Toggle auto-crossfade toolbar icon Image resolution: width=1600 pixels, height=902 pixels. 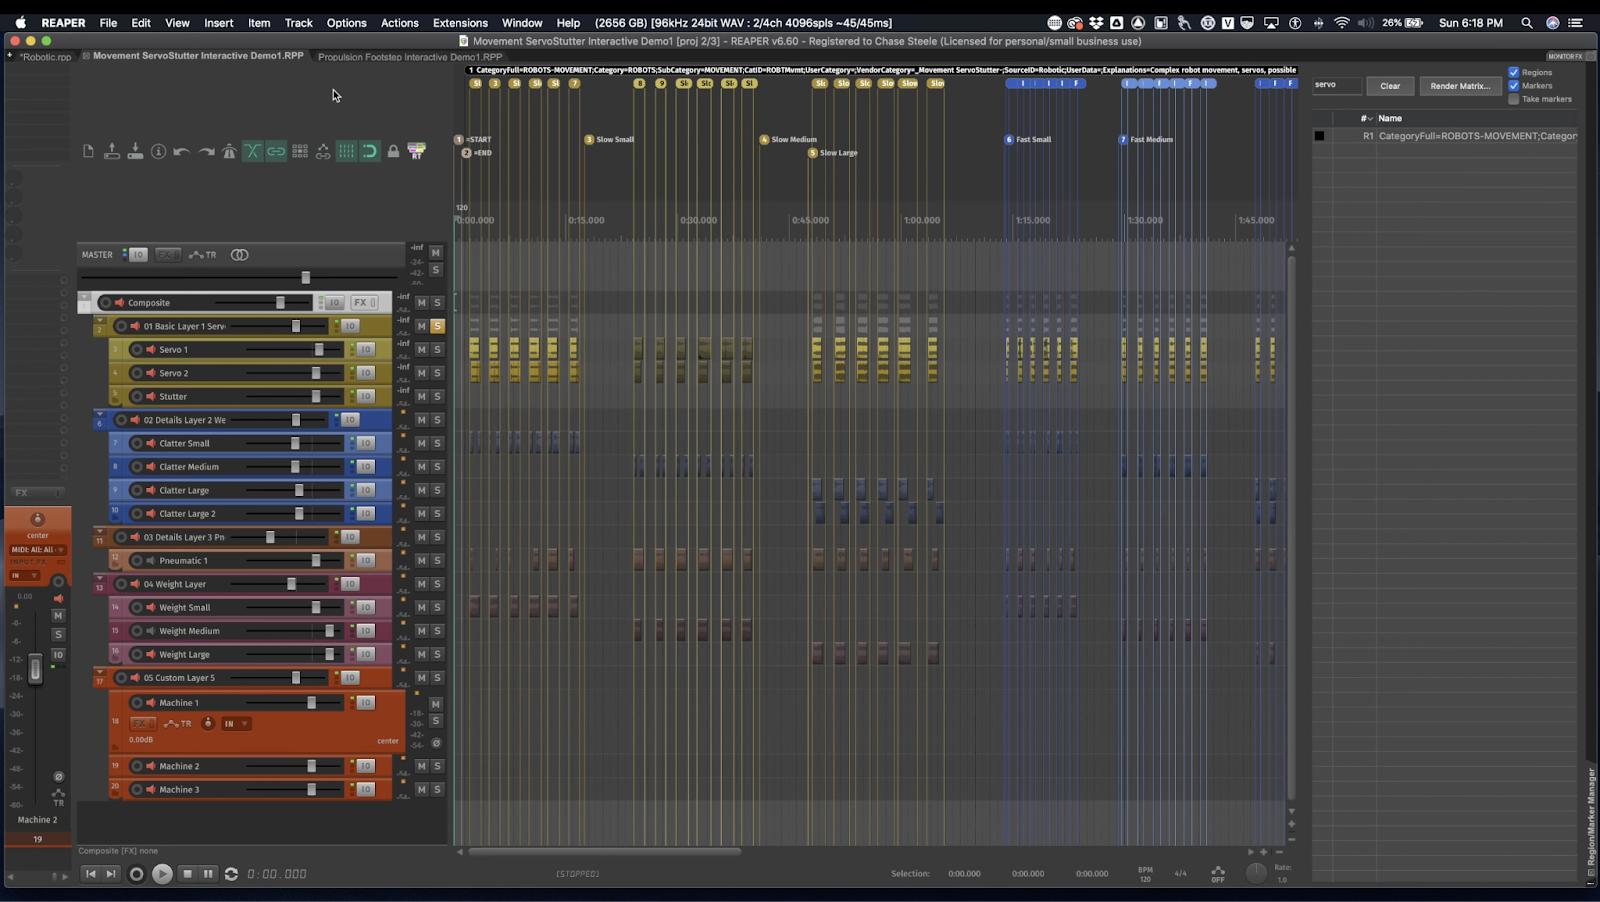pyautogui.click(x=252, y=151)
